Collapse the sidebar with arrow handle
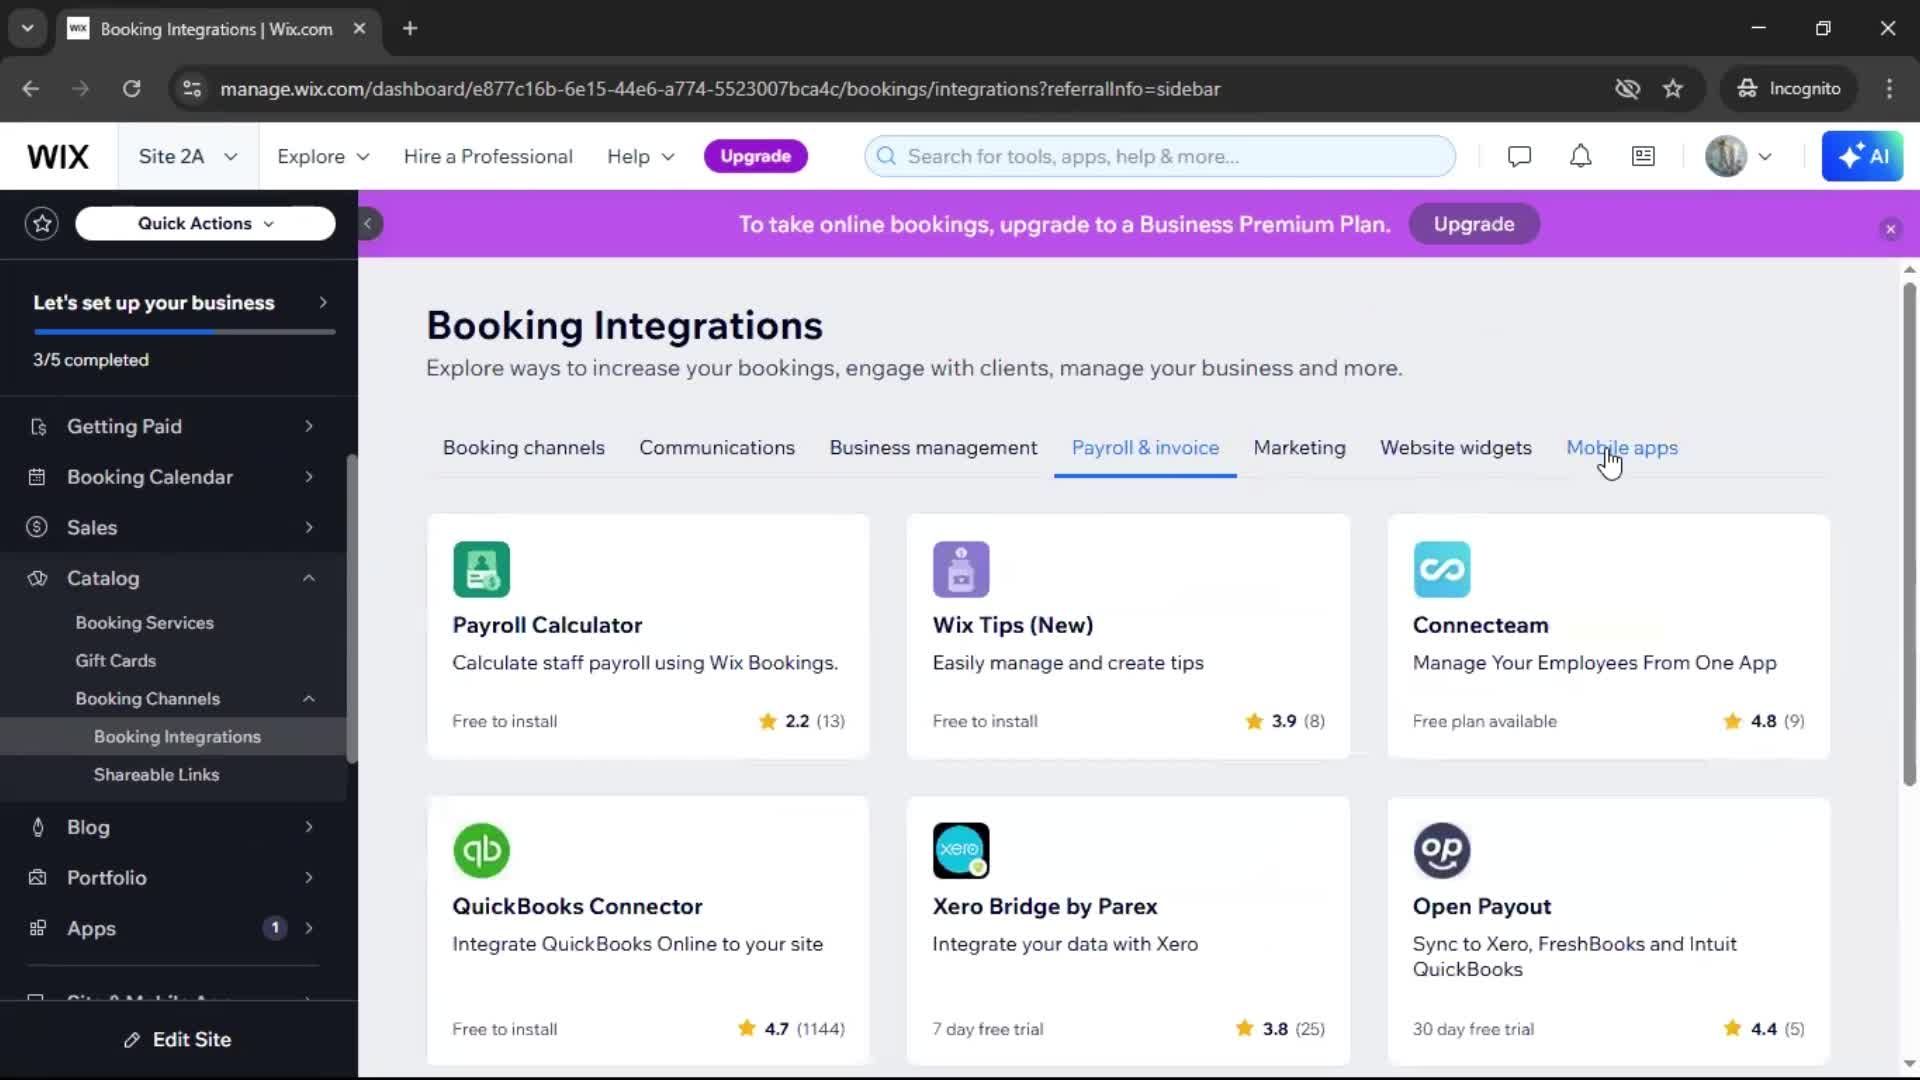Screen dimensions: 1920x1080 point(368,224)
